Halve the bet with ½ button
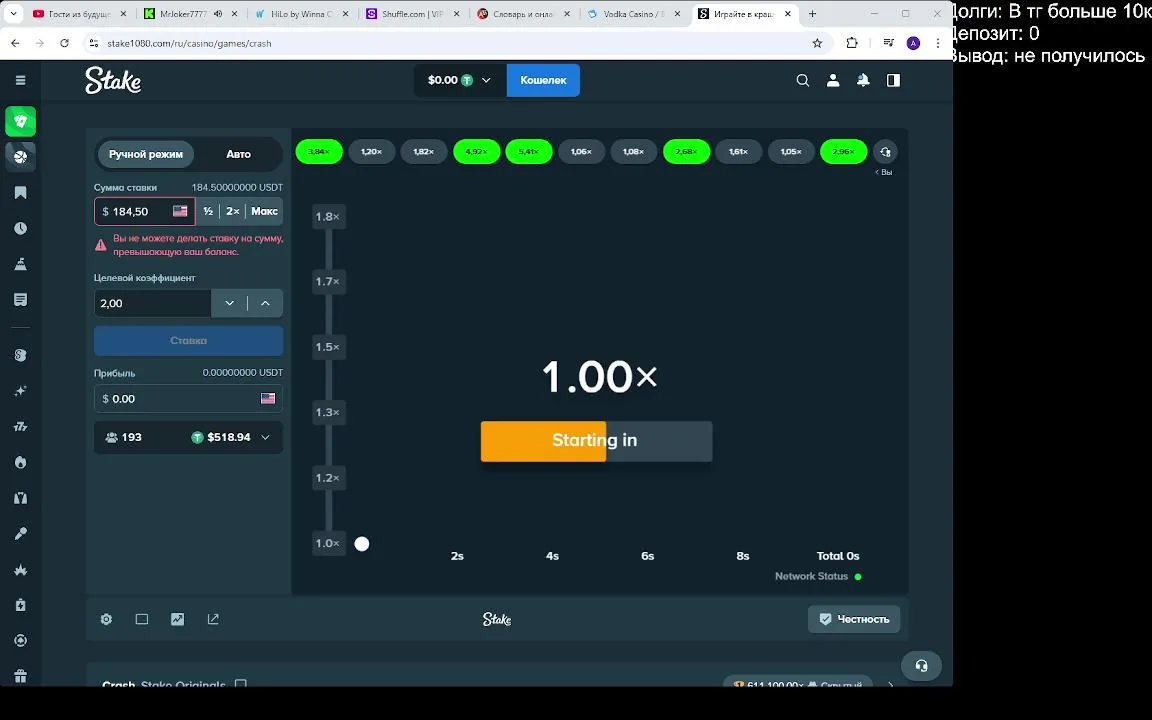Viewport: 1152px width, 720px height. (208, 211)
